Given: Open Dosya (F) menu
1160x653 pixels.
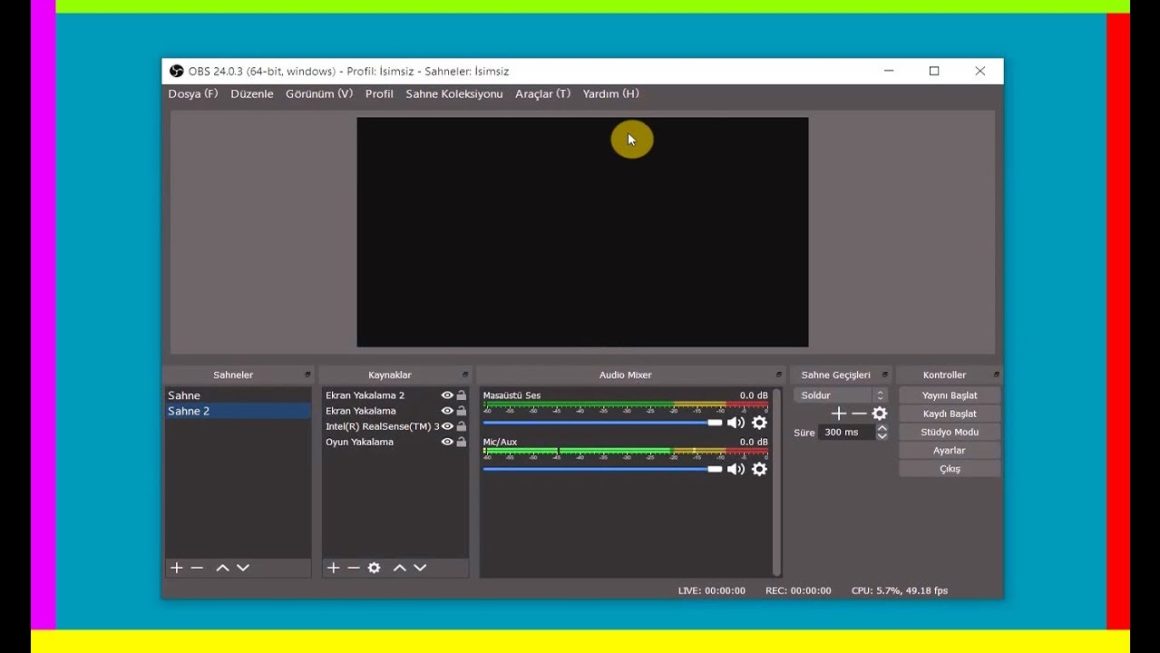Looking at the screenshot, I should (193, 94).
